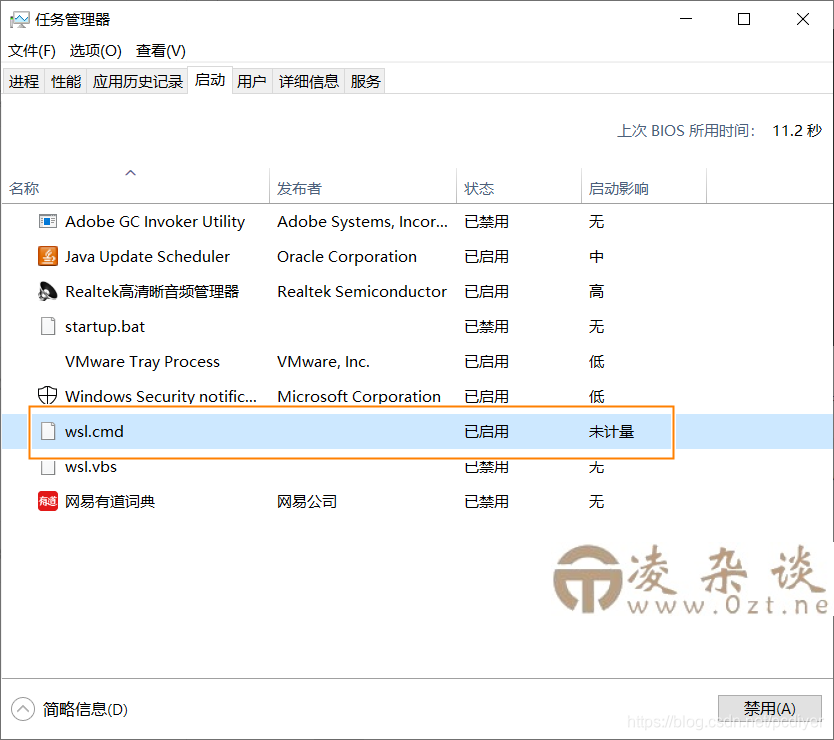
Task: Click publisher VMware, Inc. cell
Action: pyautogui.click(x=323, y=362)
